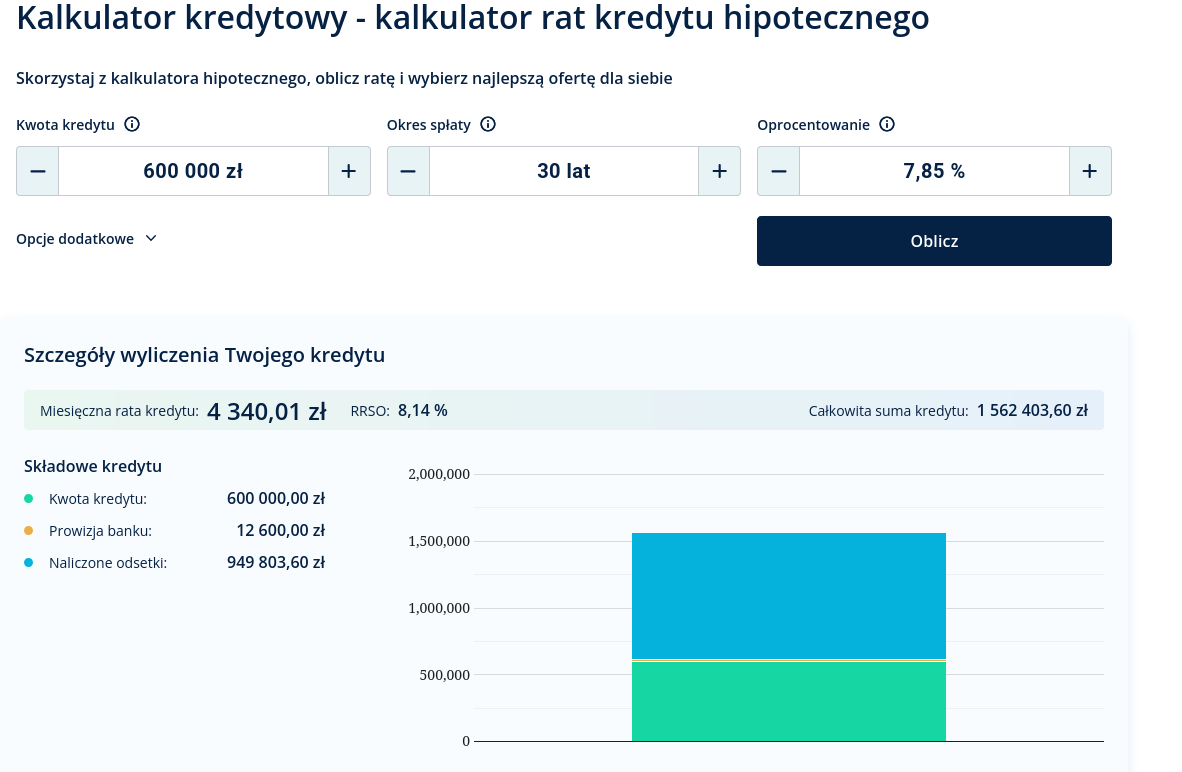
Task: Select the 30 lat period field
Action: (564, 171)
